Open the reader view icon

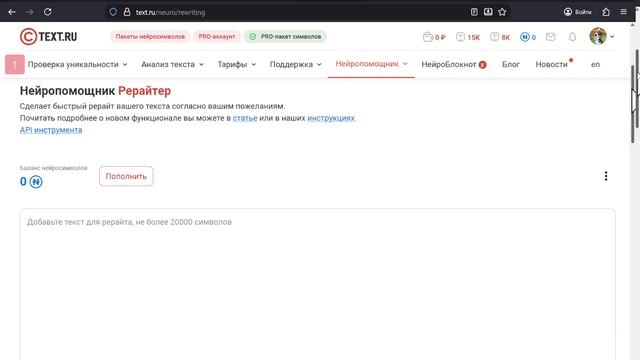(x=474, y=12)
